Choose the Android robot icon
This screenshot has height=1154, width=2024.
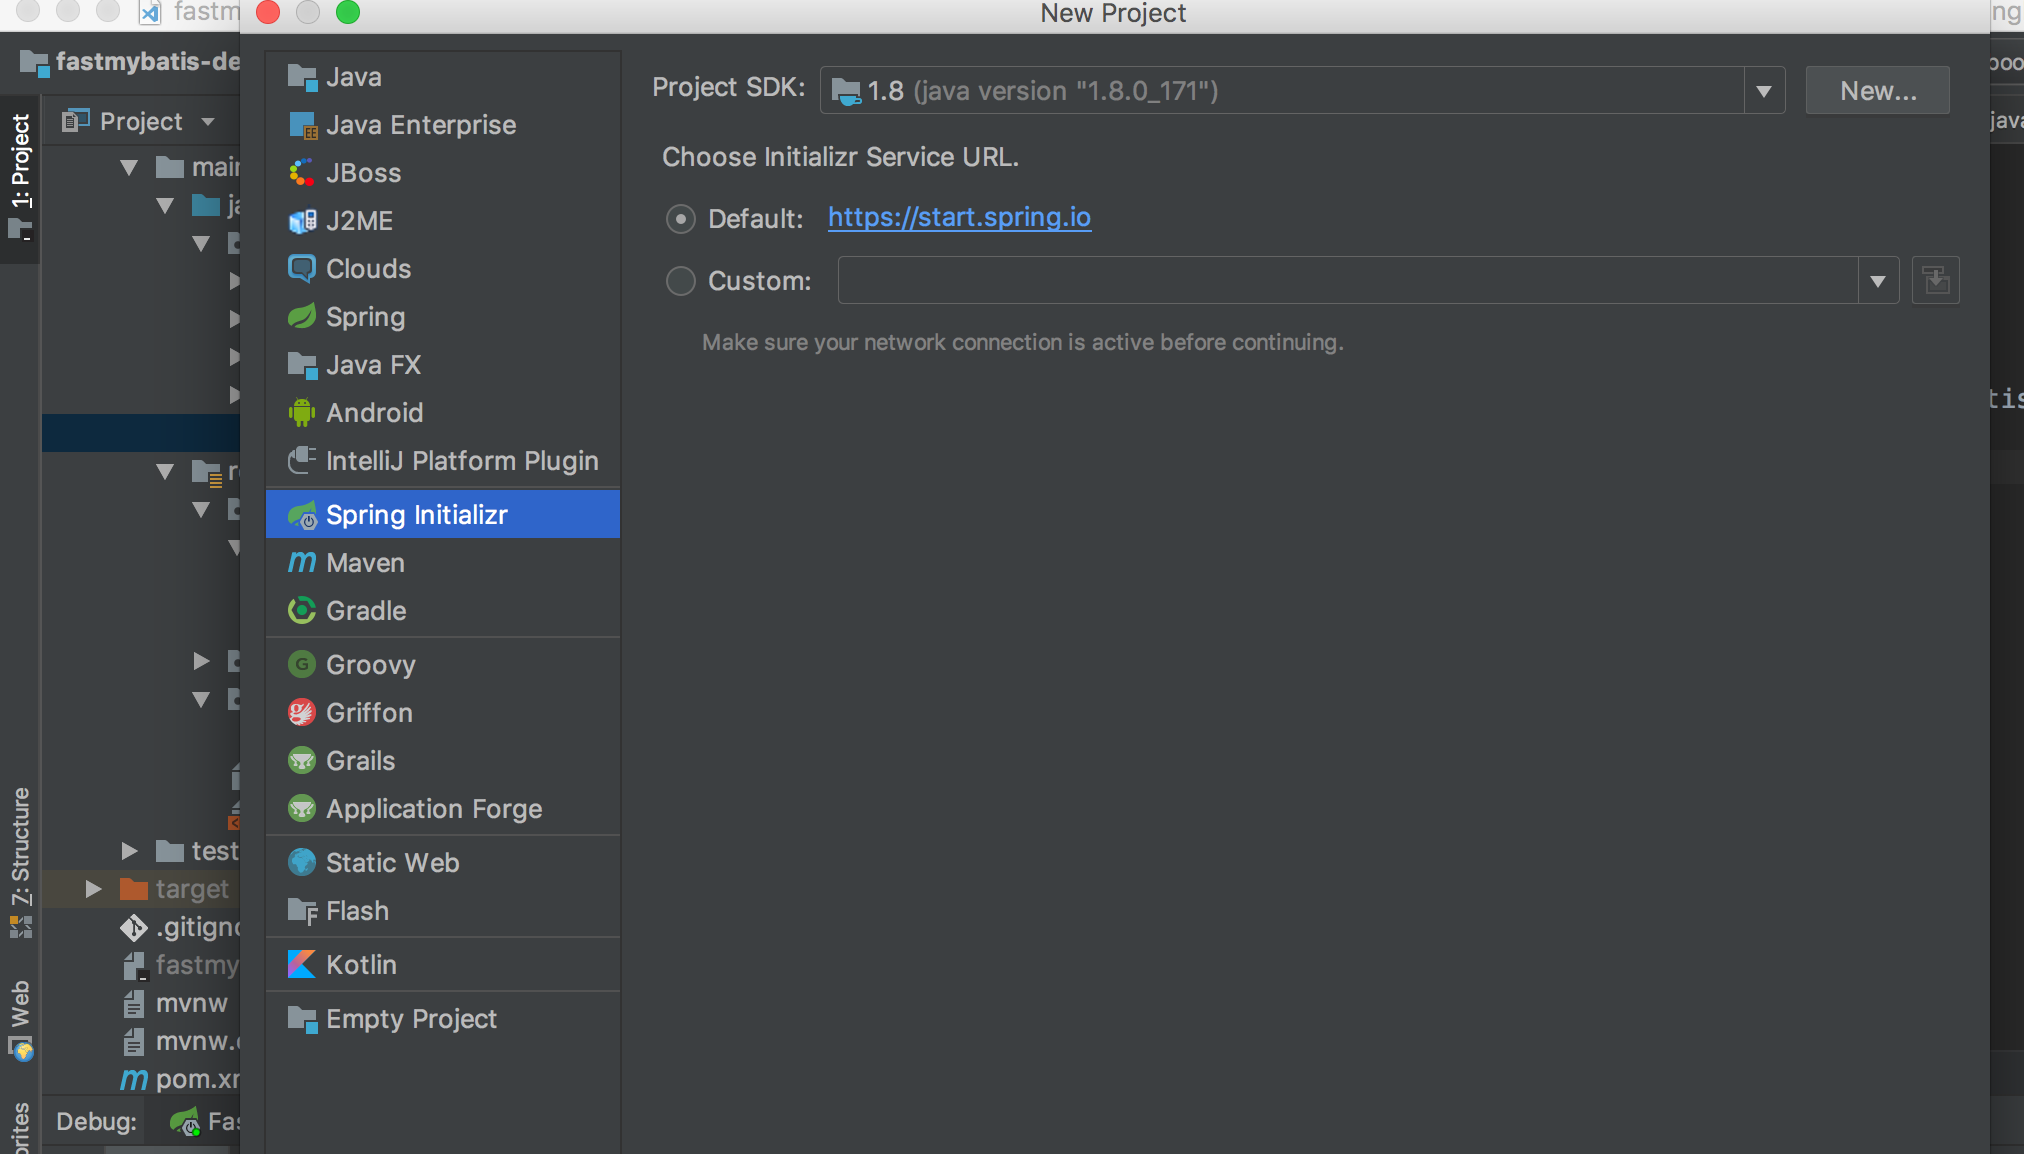pos(301,413)
